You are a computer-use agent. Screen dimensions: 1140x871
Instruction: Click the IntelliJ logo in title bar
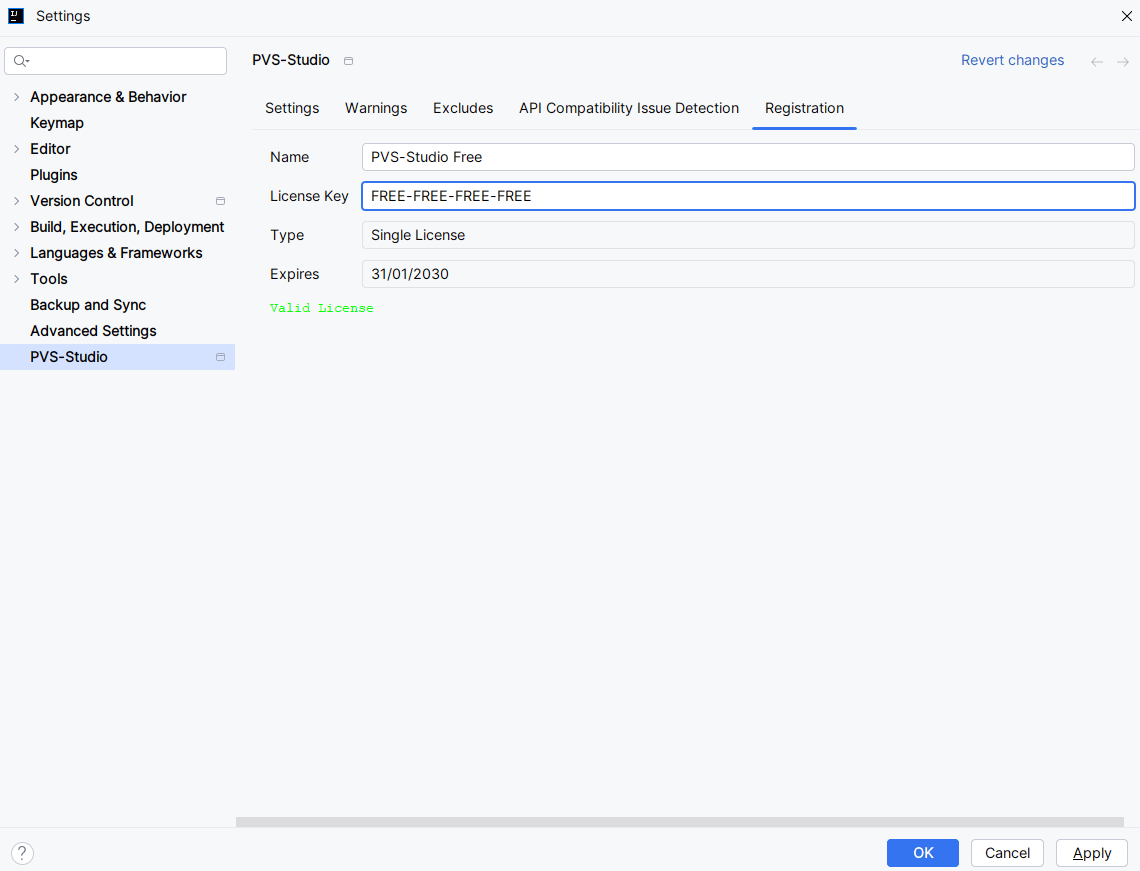(x=16, y=16)
